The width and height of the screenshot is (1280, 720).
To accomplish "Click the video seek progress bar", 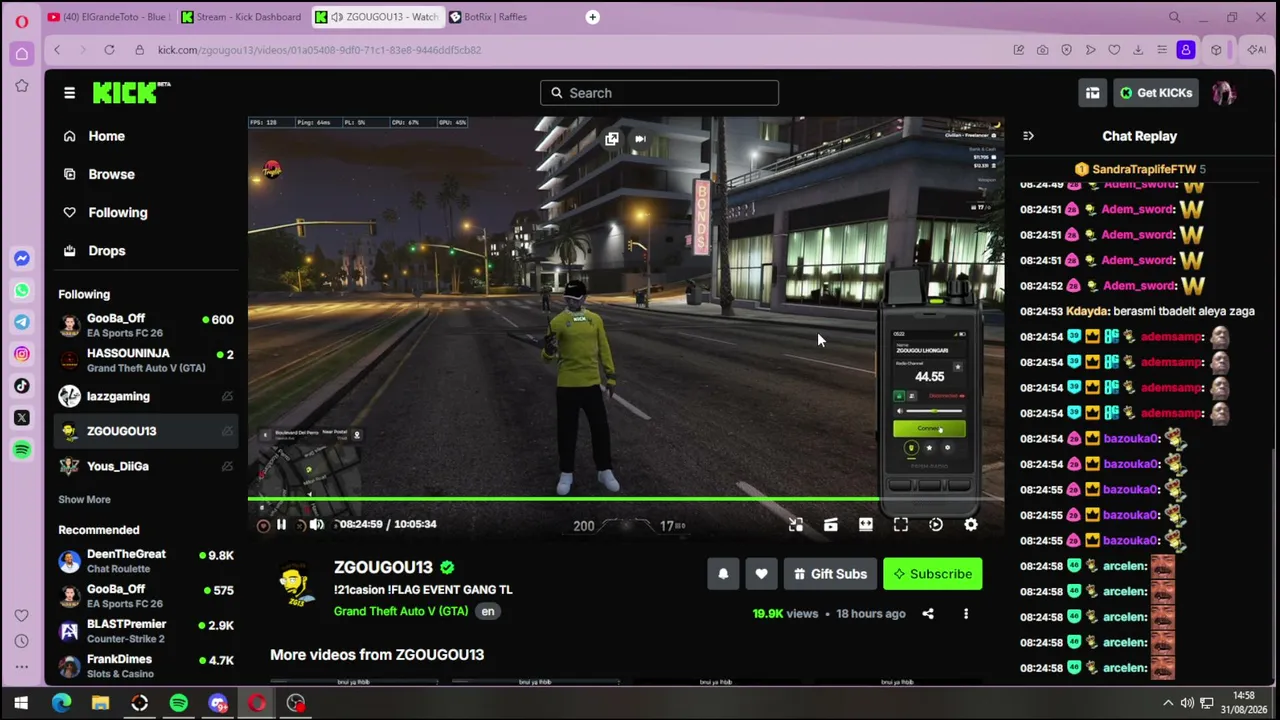I will pos(626,498).
